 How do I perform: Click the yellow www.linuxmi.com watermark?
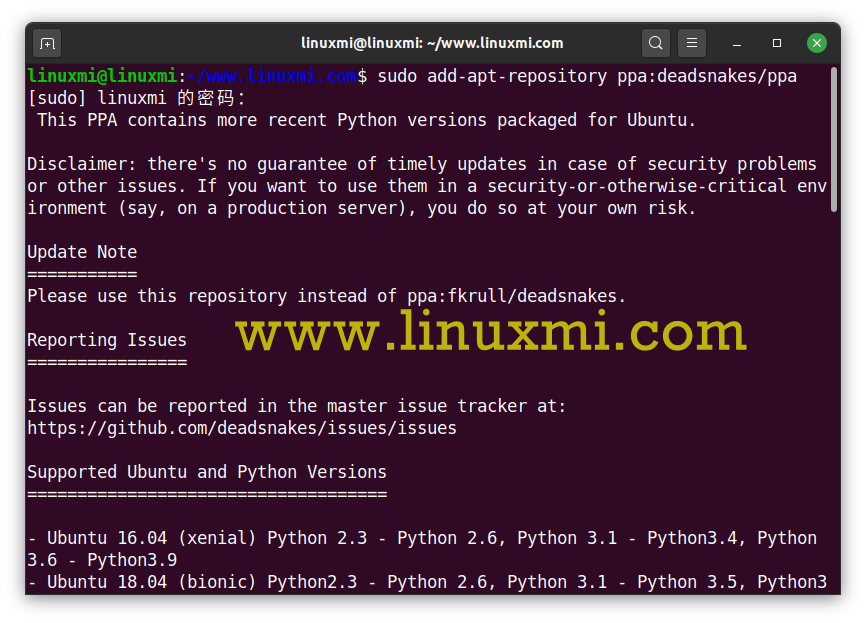491,333
